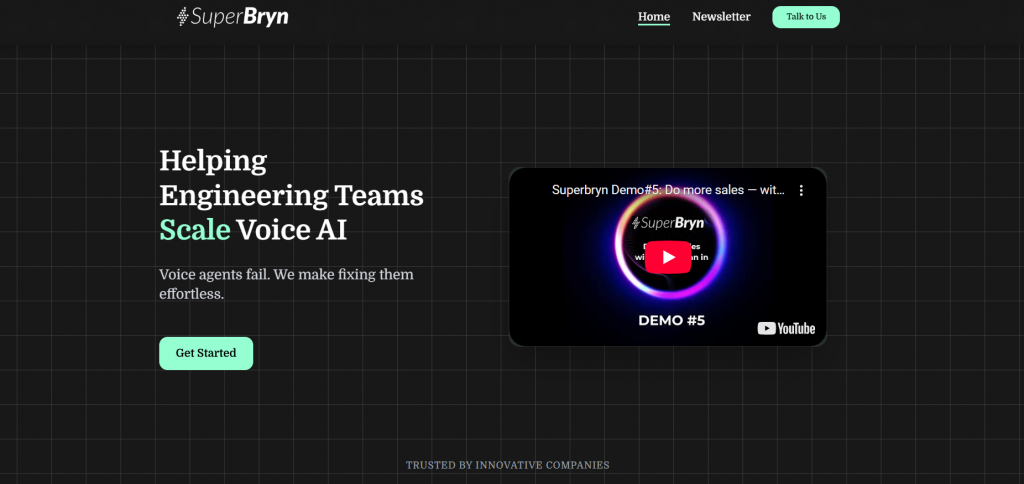Click the SuperBryn wordmark in the header

pyautogui.click(x=240, y=17)
